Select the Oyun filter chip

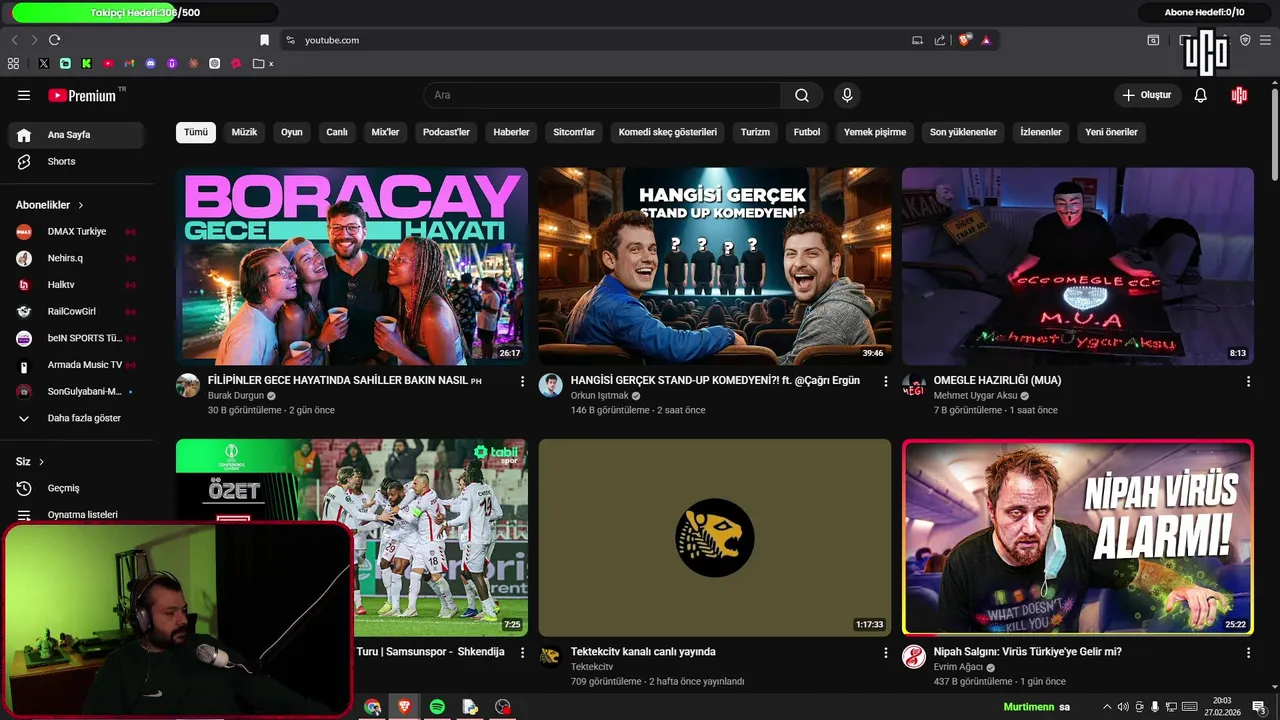(x=292, y=132)
